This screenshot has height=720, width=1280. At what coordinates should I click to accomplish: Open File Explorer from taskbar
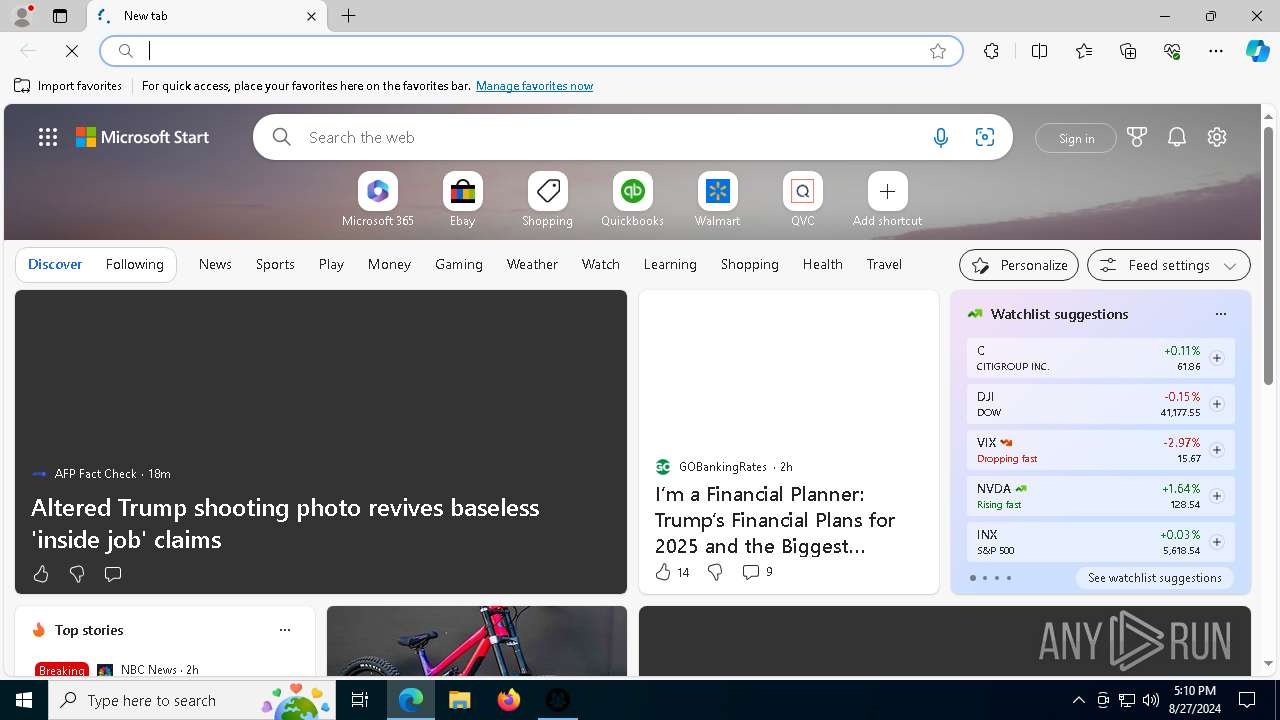pyautogui.click(x=460, y=700)
